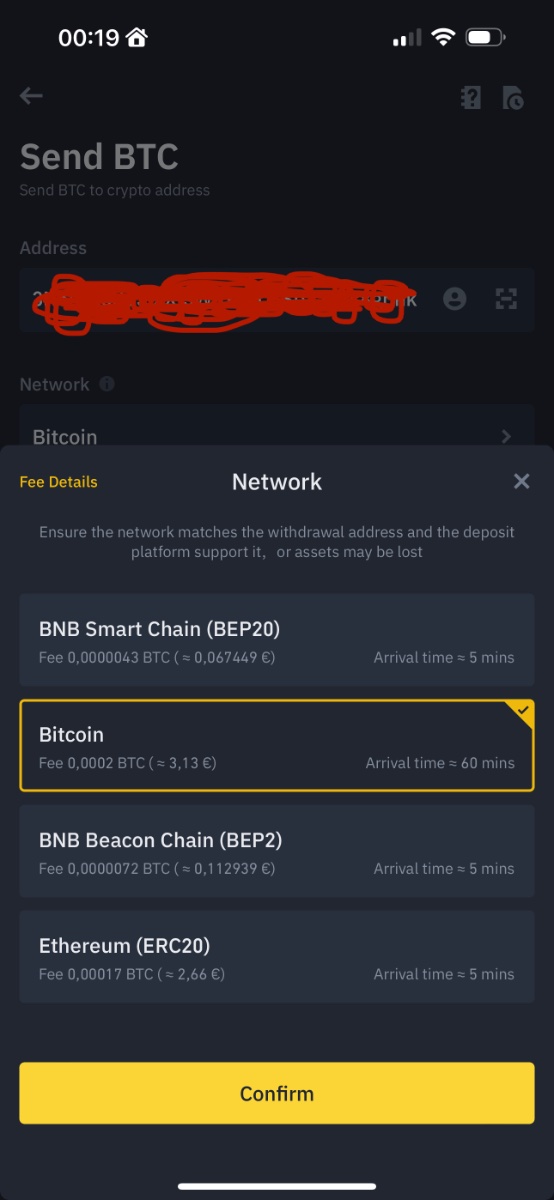Tap the selected checkmark on Bitcoin
The height and width of the screenshot is (1200, 554).
tap(523, 711)
